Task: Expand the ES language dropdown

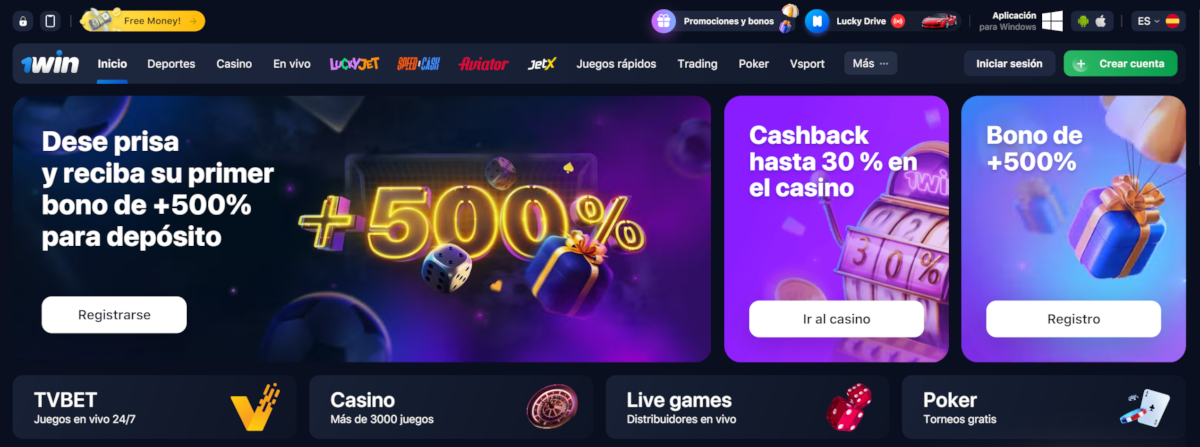Action: click(1158, 21)
